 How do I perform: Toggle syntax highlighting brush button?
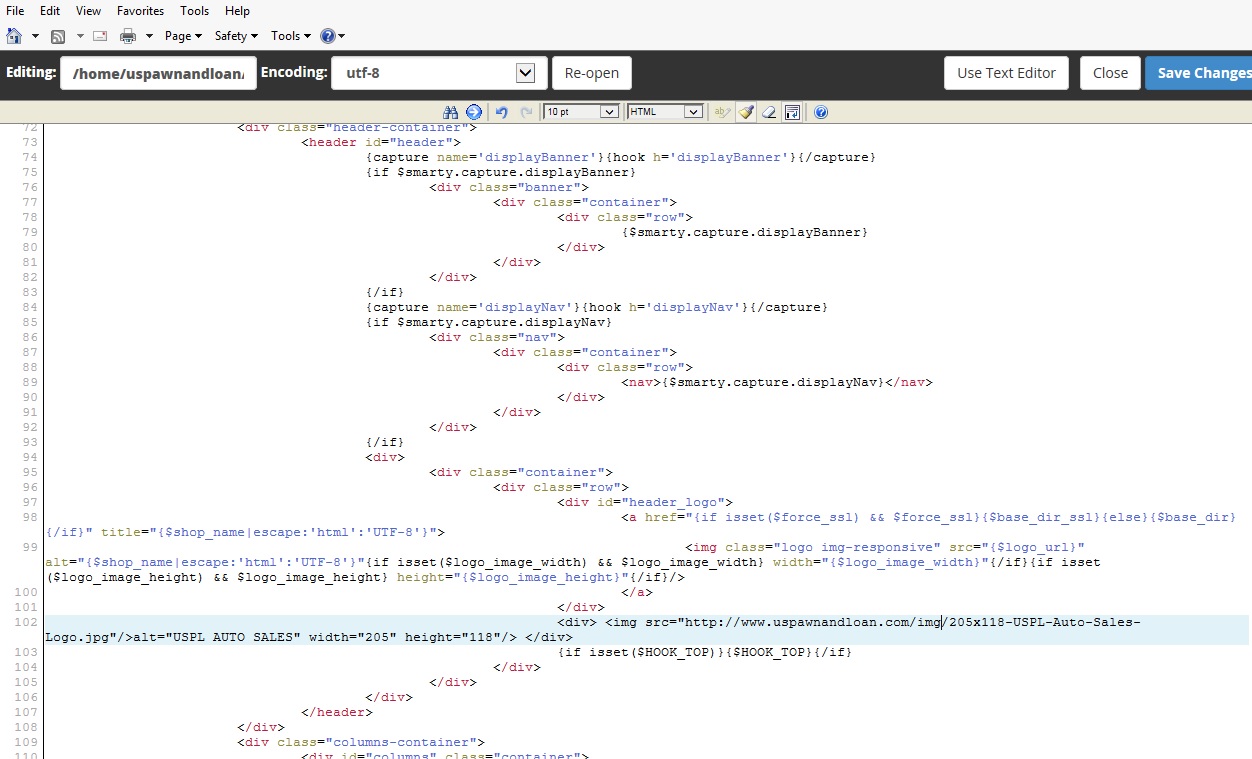point(746,112)
